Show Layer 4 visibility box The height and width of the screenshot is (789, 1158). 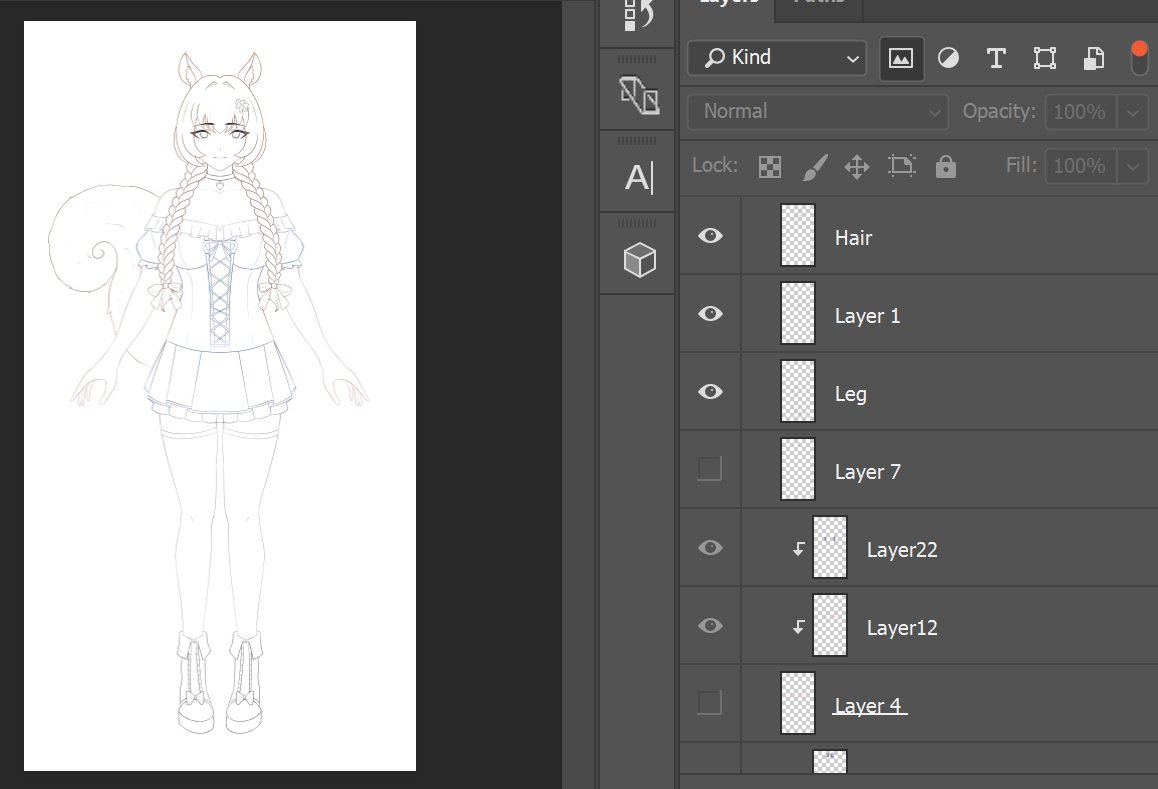[710, 703]
